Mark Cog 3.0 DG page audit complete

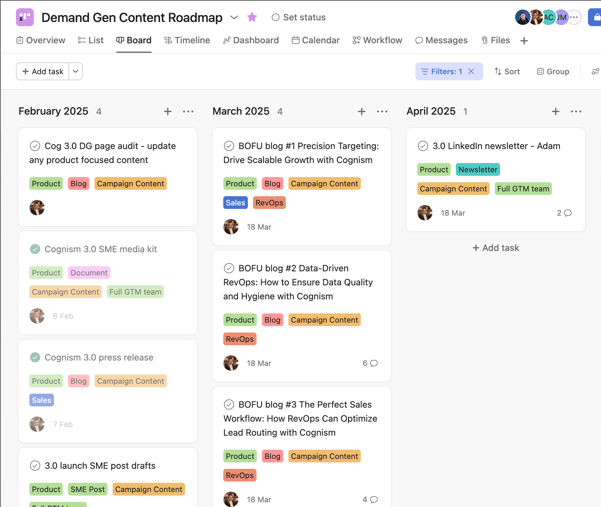point(35,146)
